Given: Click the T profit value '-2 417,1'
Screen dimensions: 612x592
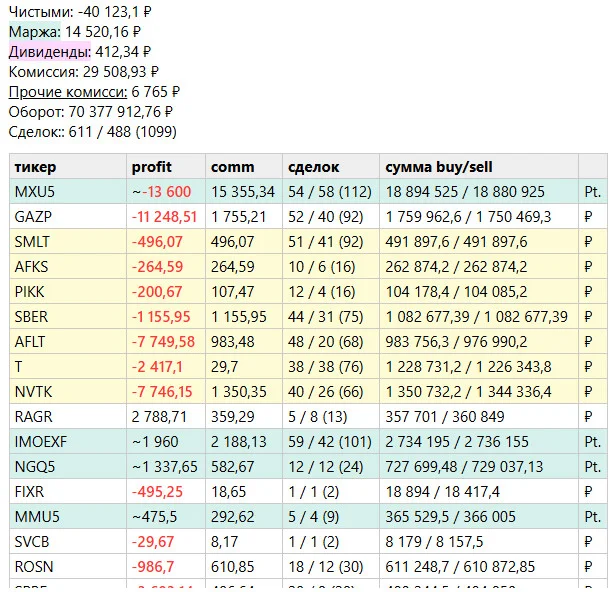Looking at the screenshot, I should (157, 366).
